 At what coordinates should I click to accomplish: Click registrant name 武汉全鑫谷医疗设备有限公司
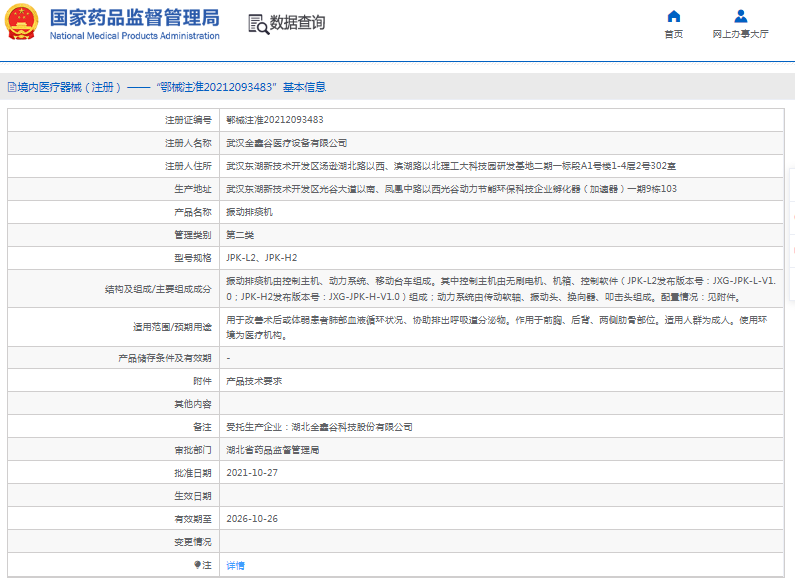click(x=286, y=143)
